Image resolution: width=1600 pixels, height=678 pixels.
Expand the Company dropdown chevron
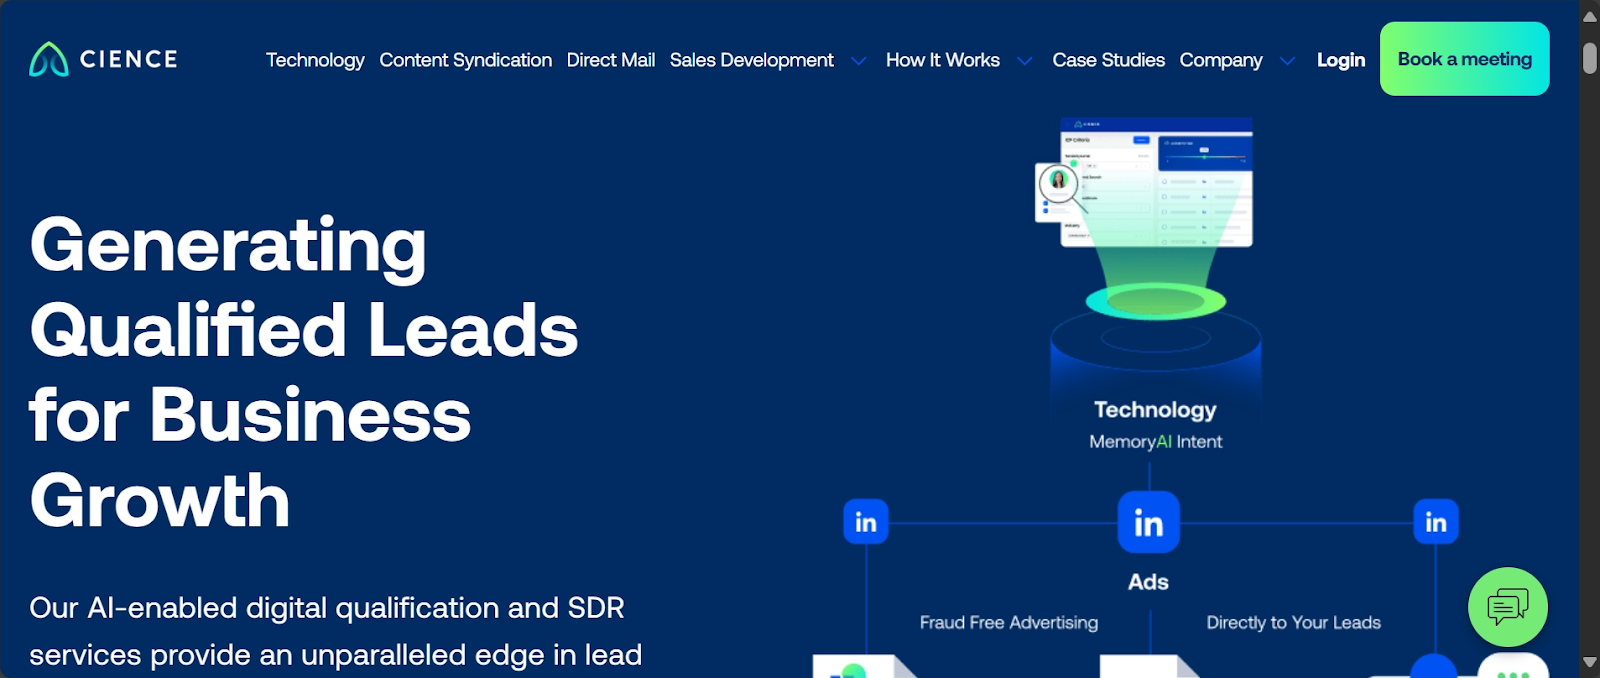(1288, 61)
